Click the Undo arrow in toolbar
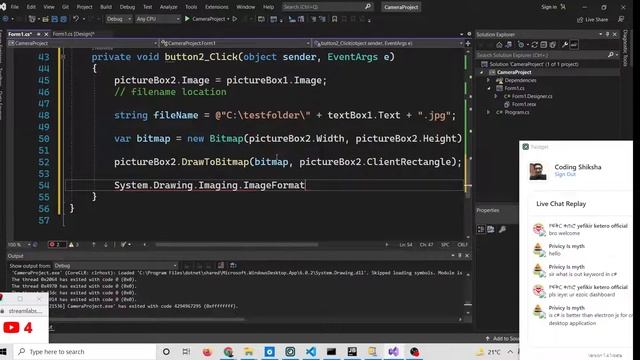The width and height of the screenshot is (640, 360). click(x=76, y=19)
